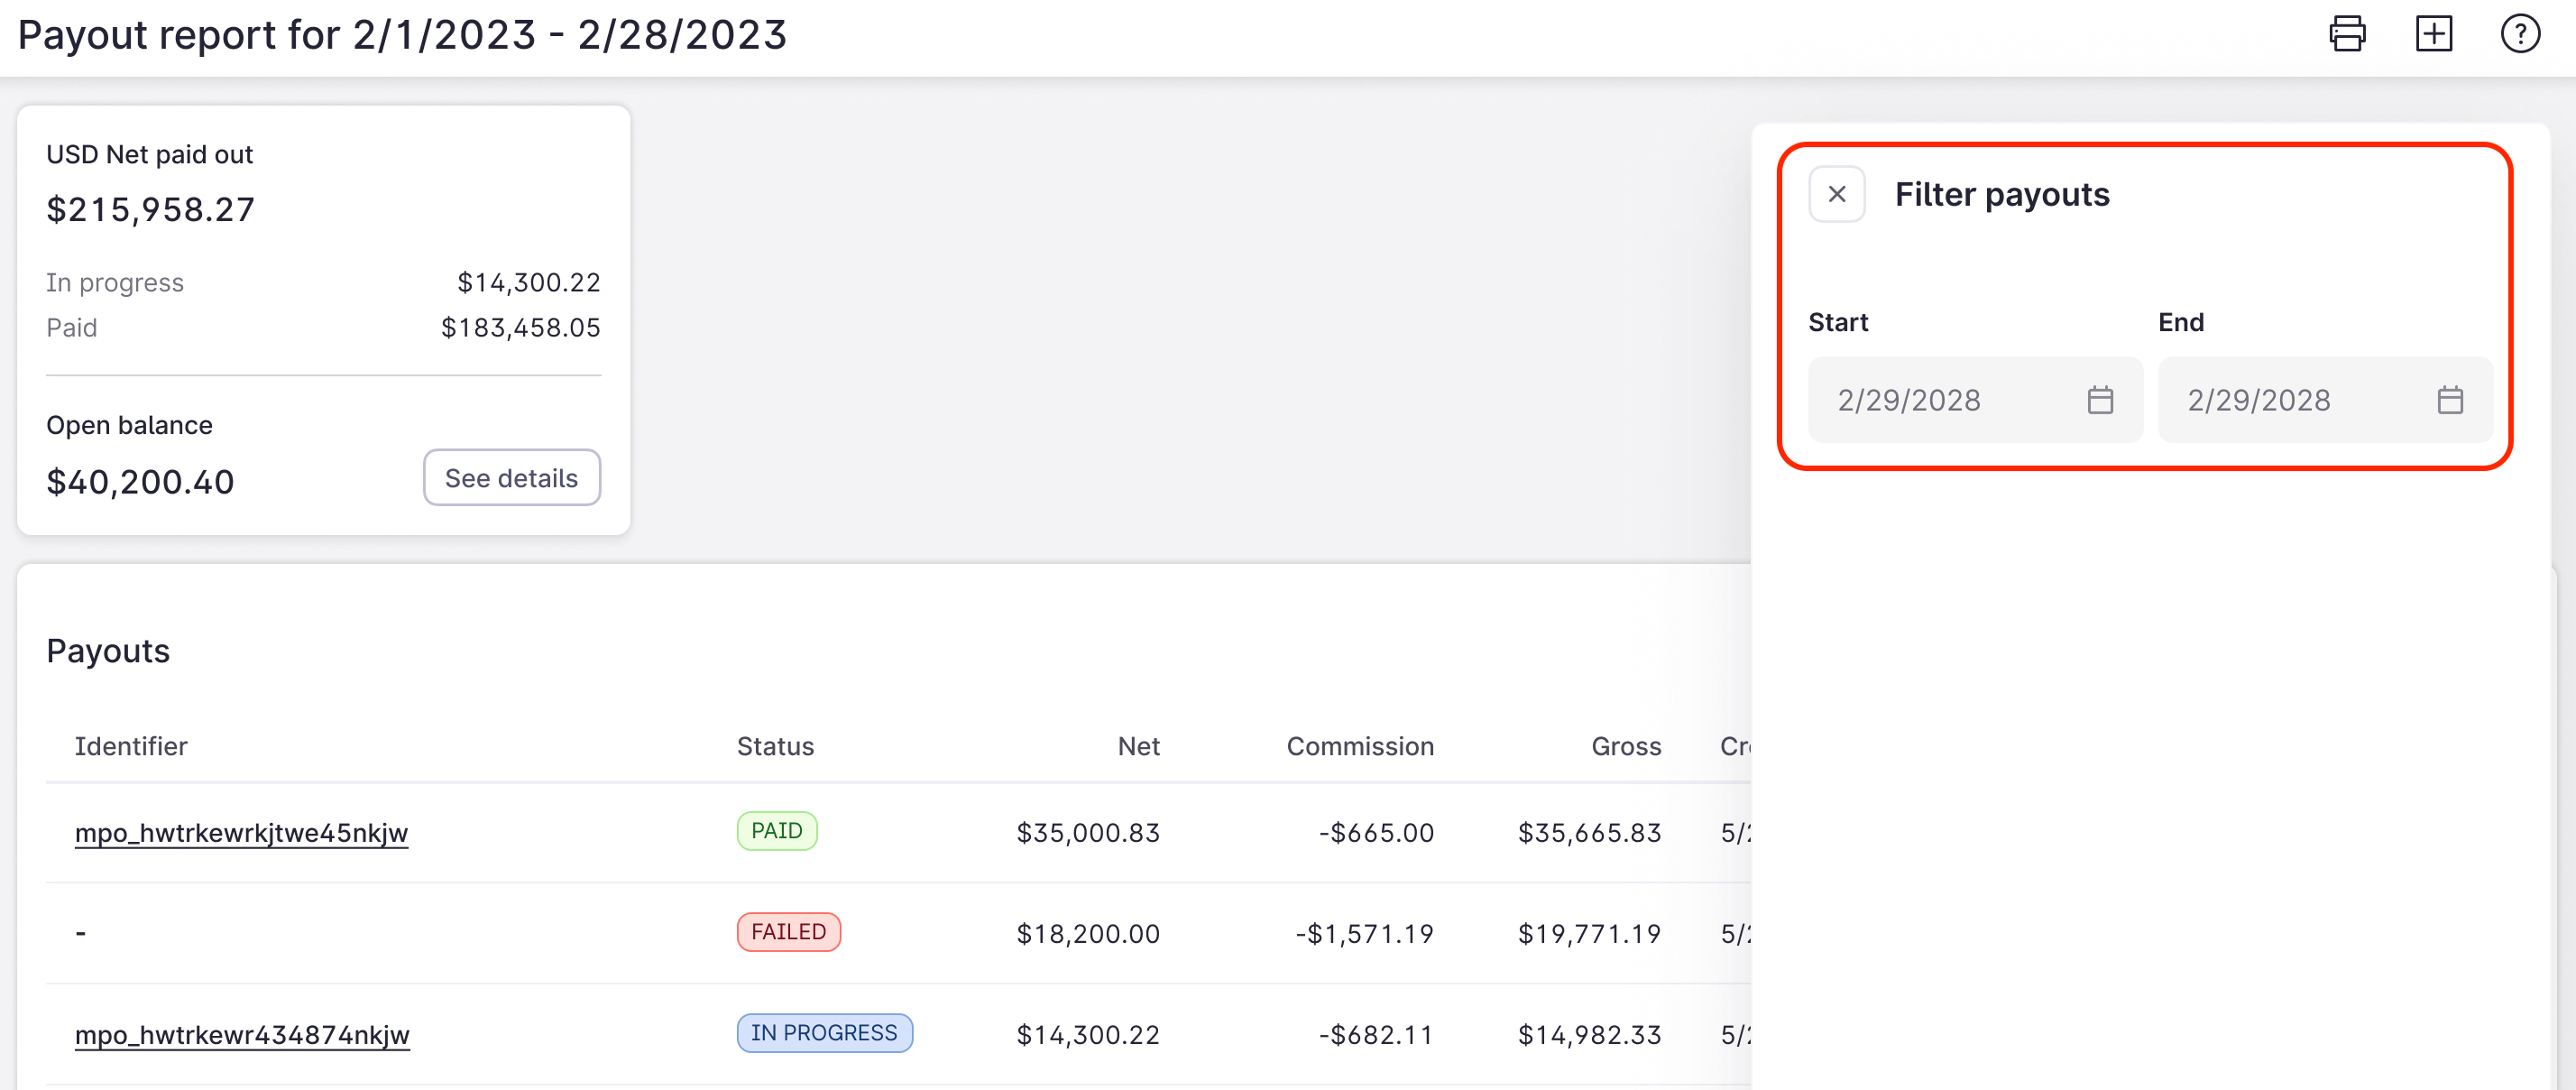
Task: Sort by the Identifier column header
Action: (x=131, y=745)
